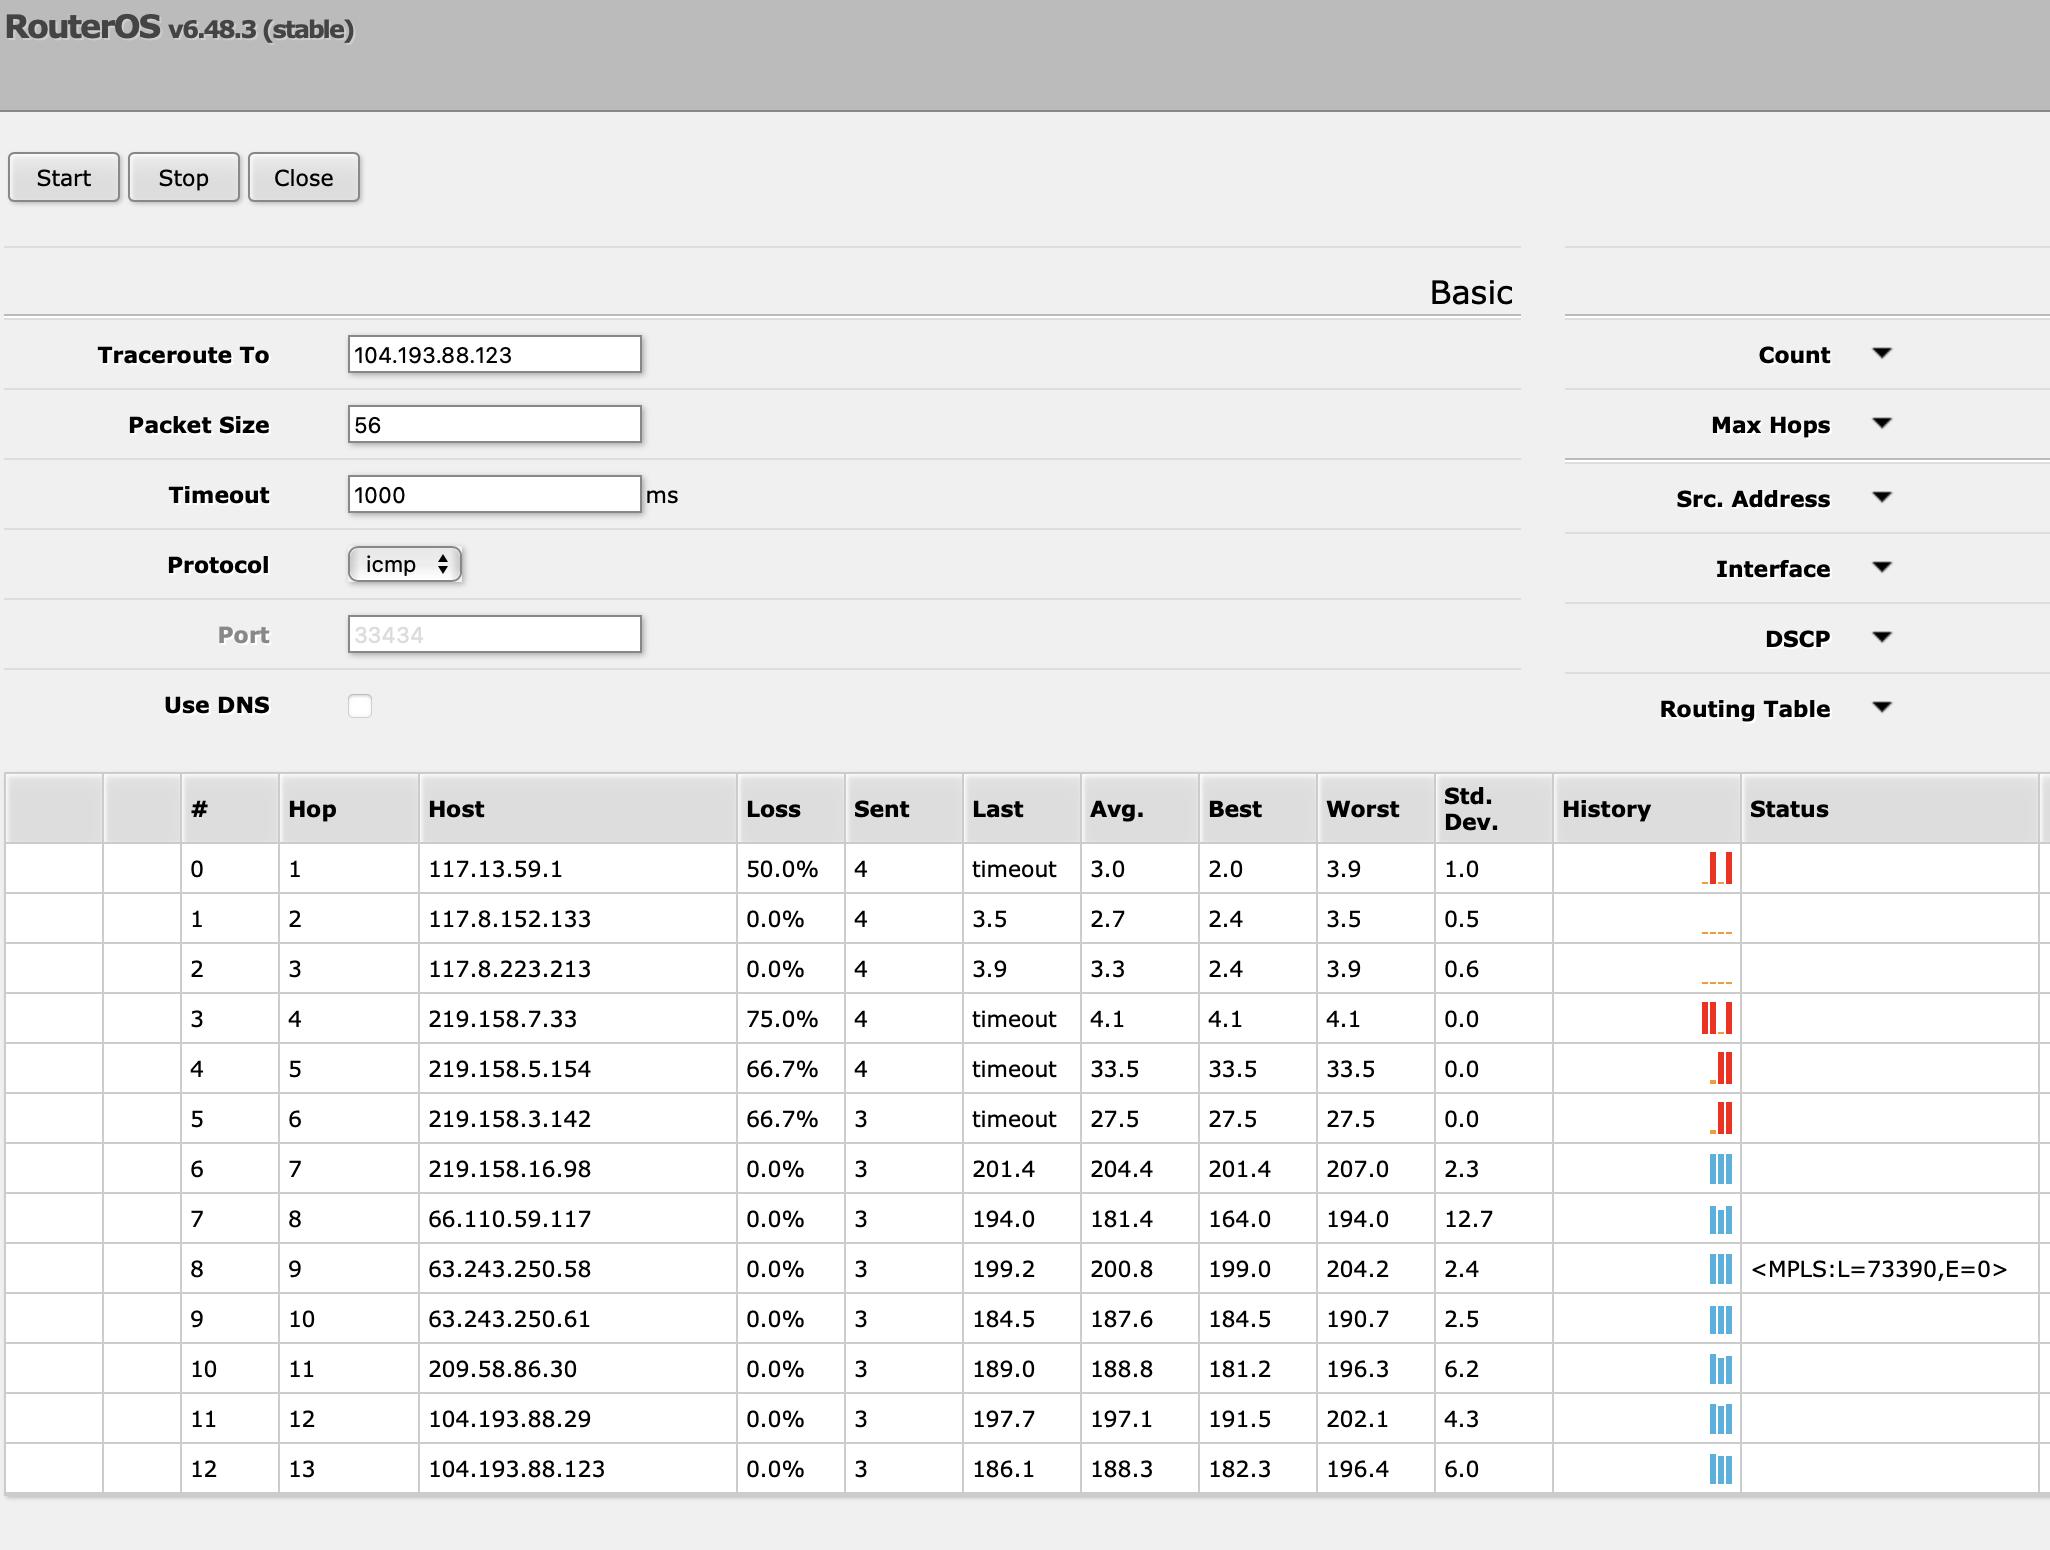The width and height of the screenshot is (2050, 1550).
Task: Expand the Routing Table arrow
Action: point(1881,708)
